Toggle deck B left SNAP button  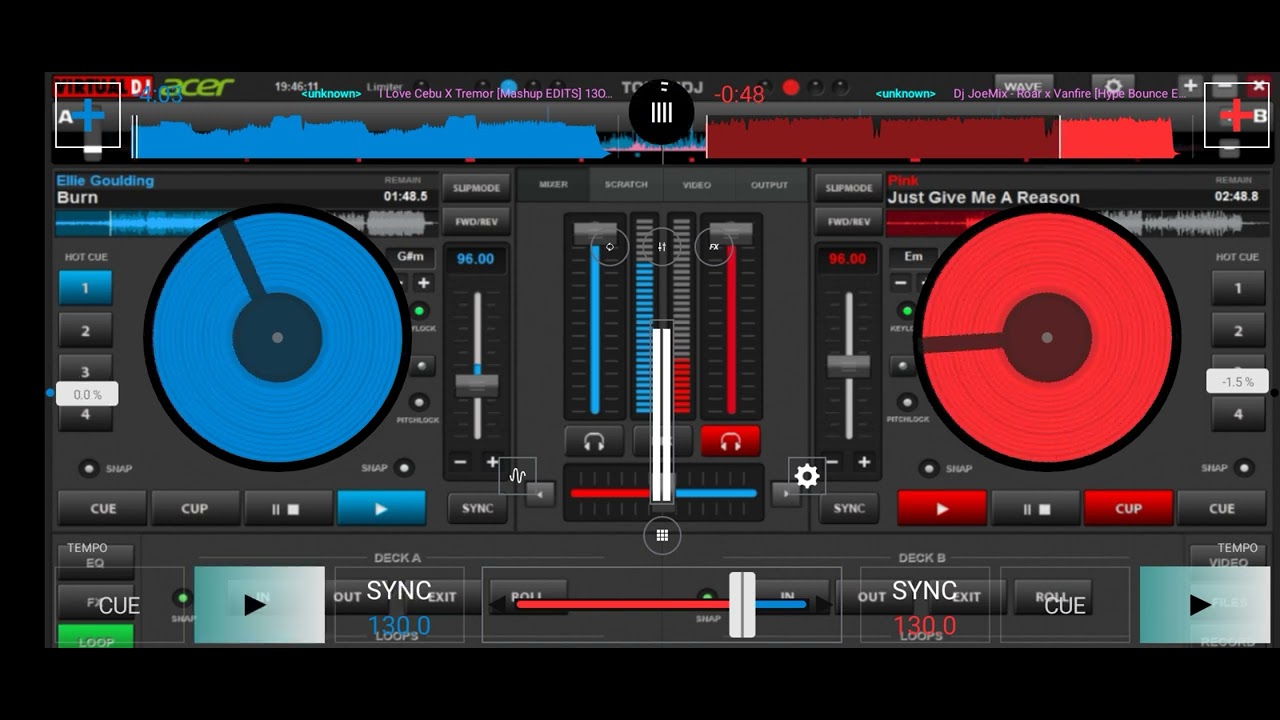coord(929,468)
